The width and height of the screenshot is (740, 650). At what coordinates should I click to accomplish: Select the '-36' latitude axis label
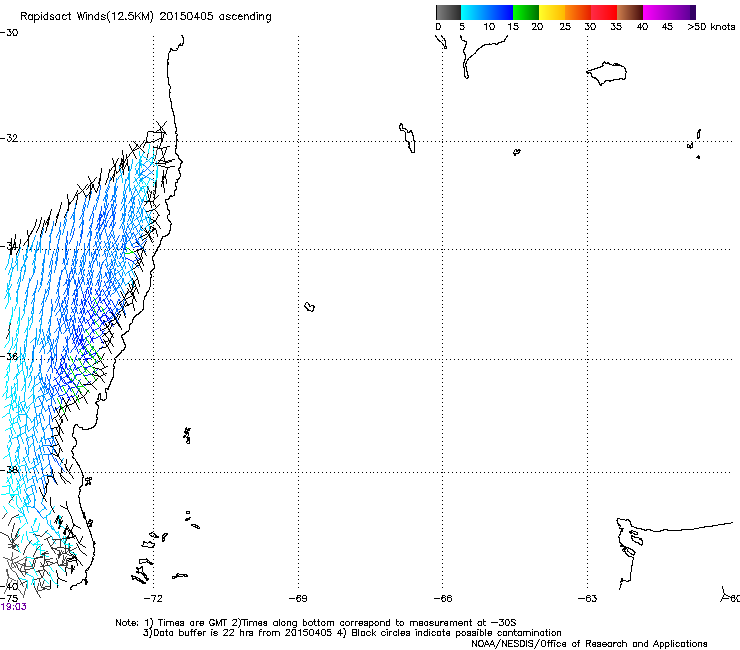pos(9,356)
